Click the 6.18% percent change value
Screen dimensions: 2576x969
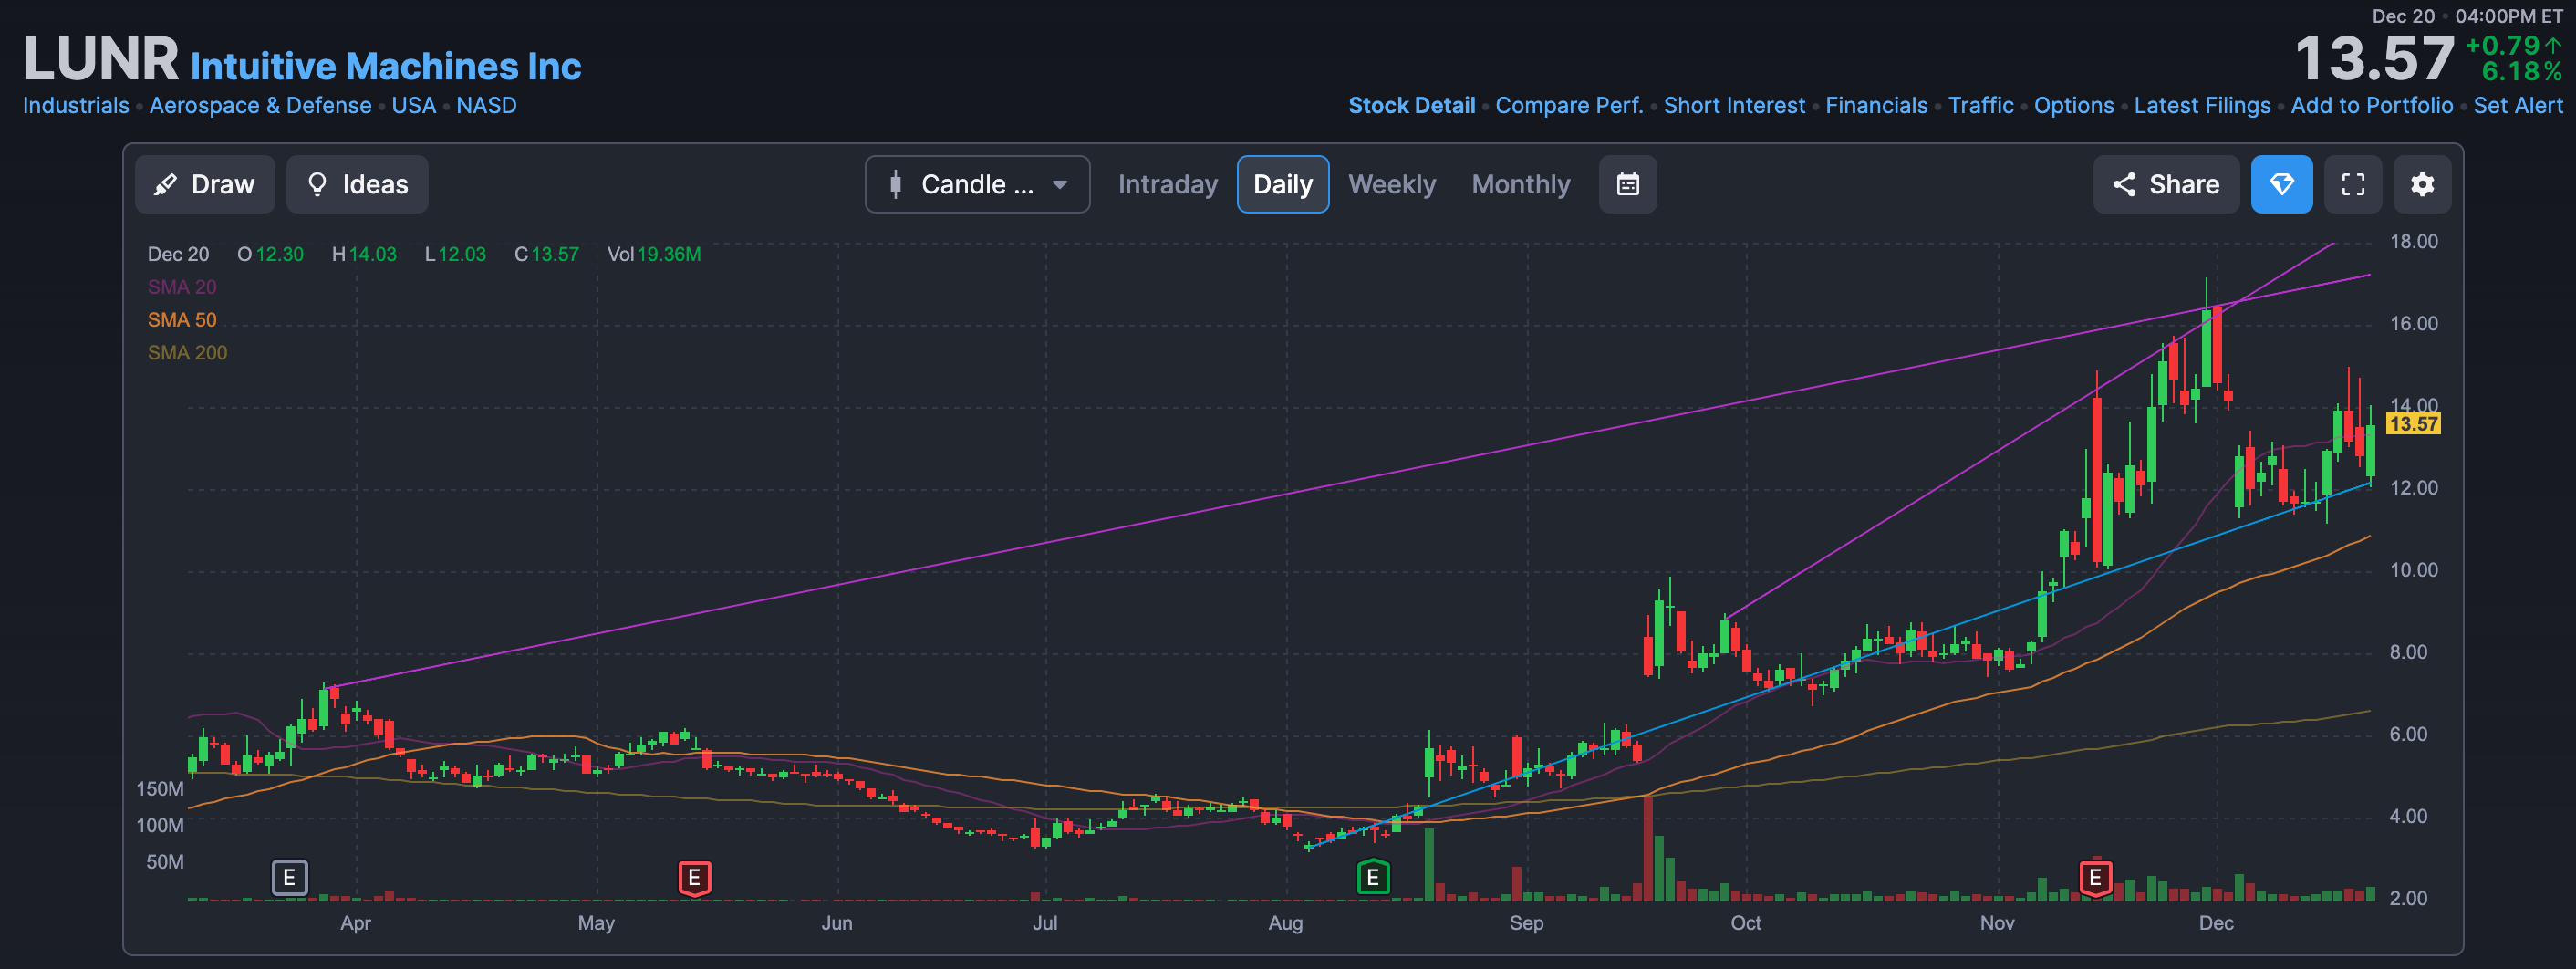click(2521, 72)
